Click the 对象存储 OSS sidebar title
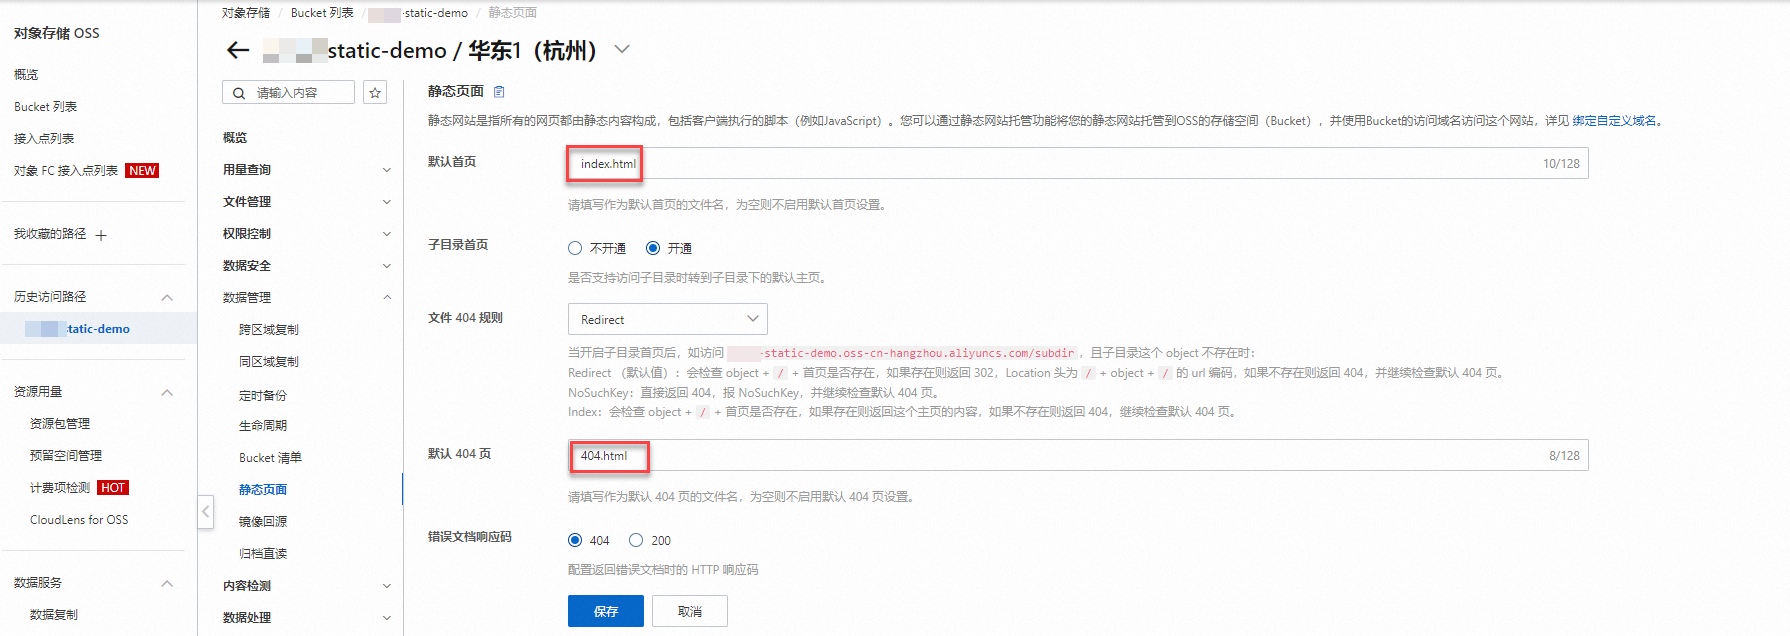 click(x=57, y=33)
